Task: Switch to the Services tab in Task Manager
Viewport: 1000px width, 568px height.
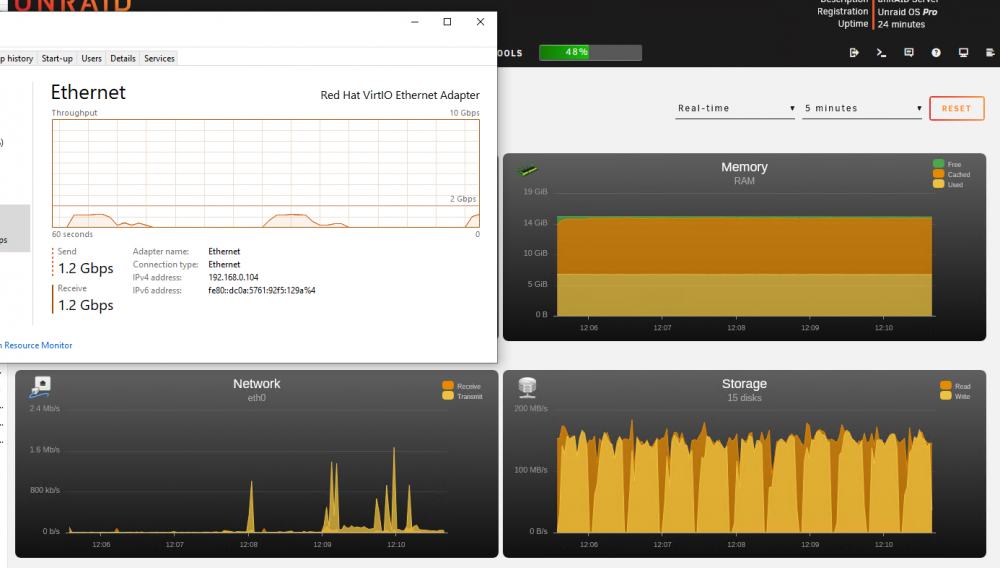Action: pyautogui.click(x=159, y=58)
